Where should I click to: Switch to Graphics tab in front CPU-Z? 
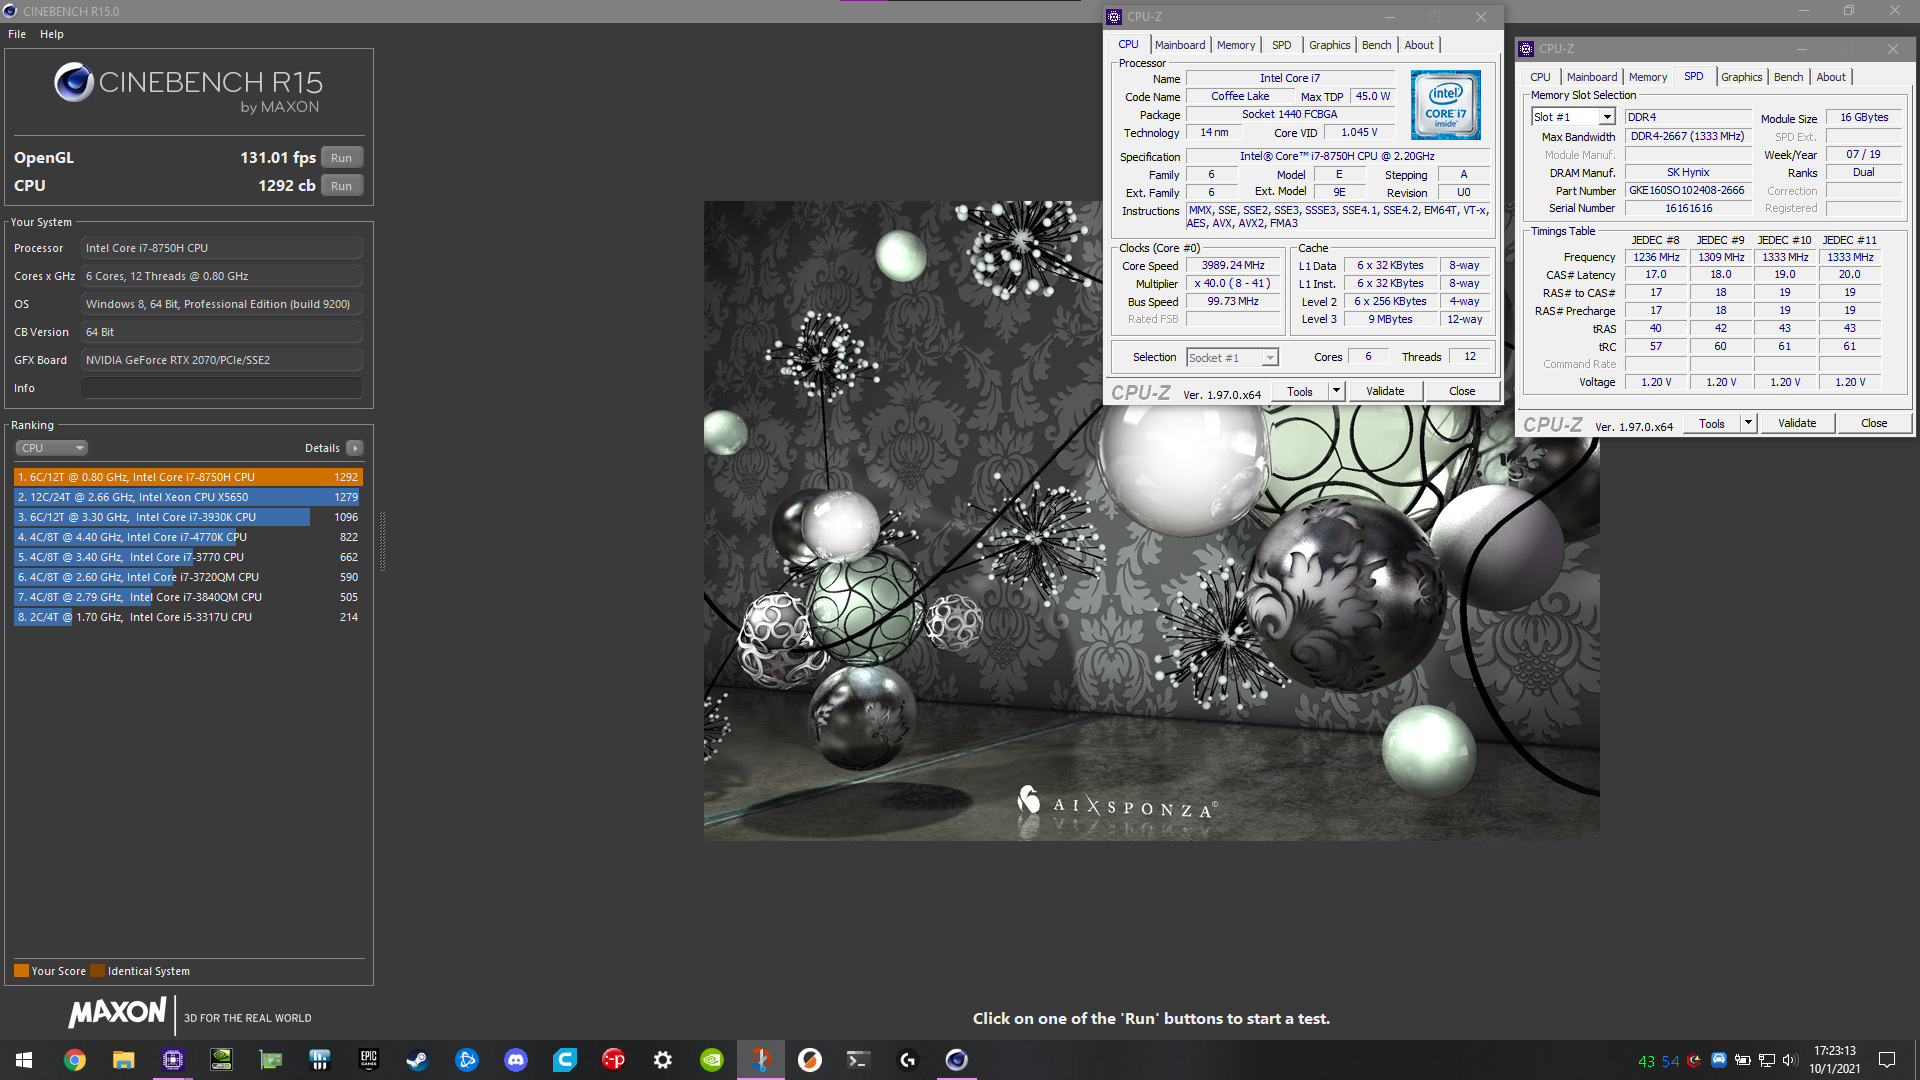point(1330,45)
